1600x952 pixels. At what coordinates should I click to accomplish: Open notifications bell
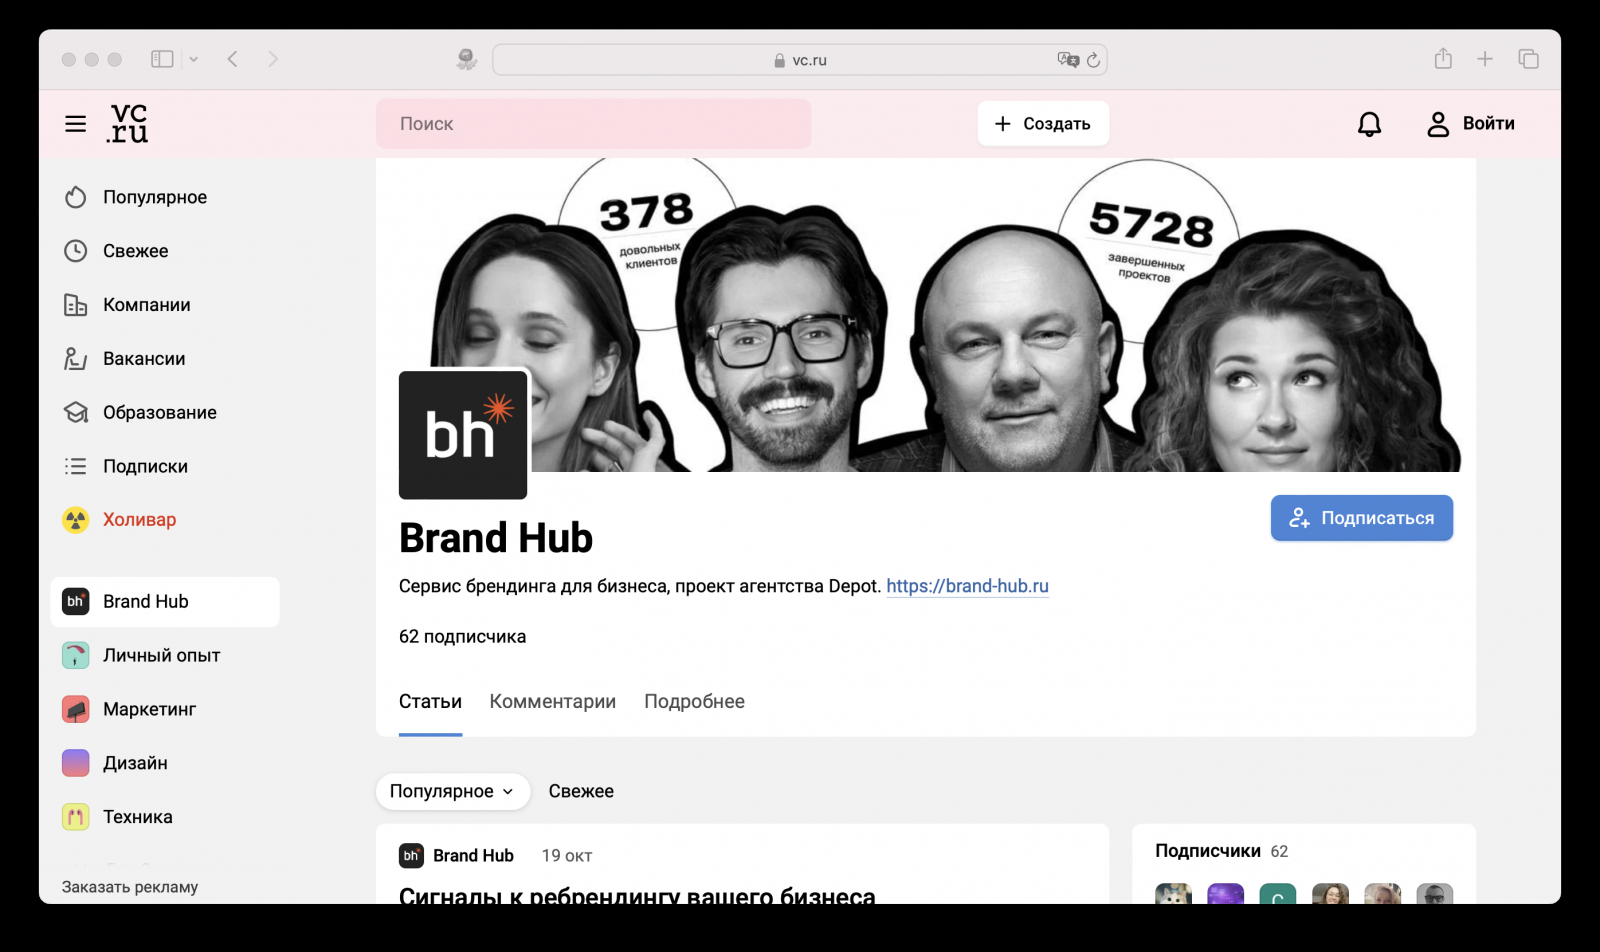[x=1369, y=124]
